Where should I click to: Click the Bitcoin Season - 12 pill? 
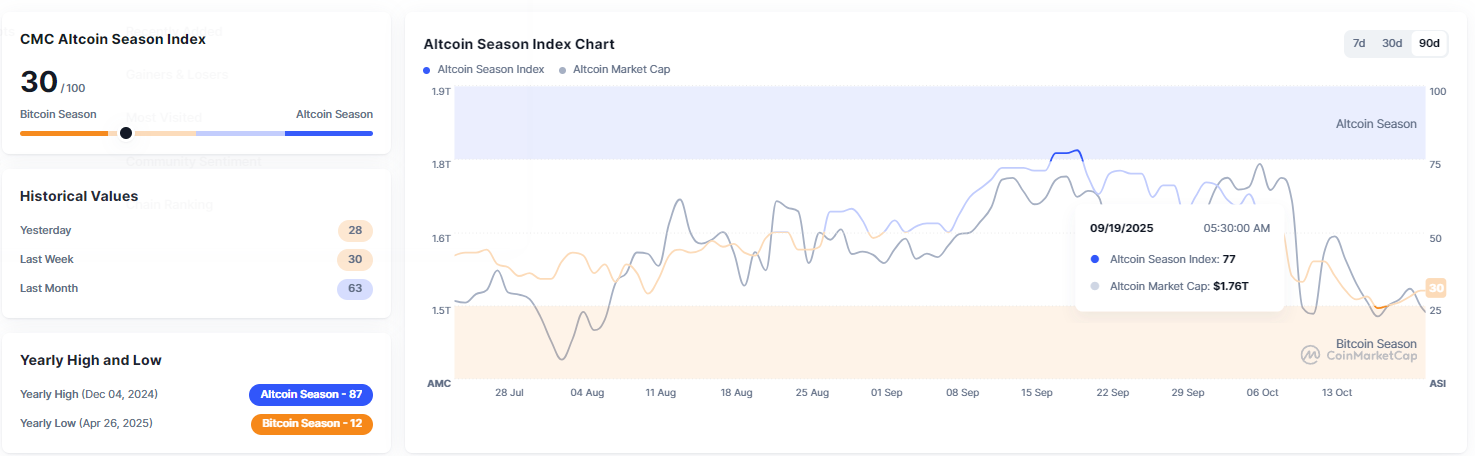pos(311,424)
